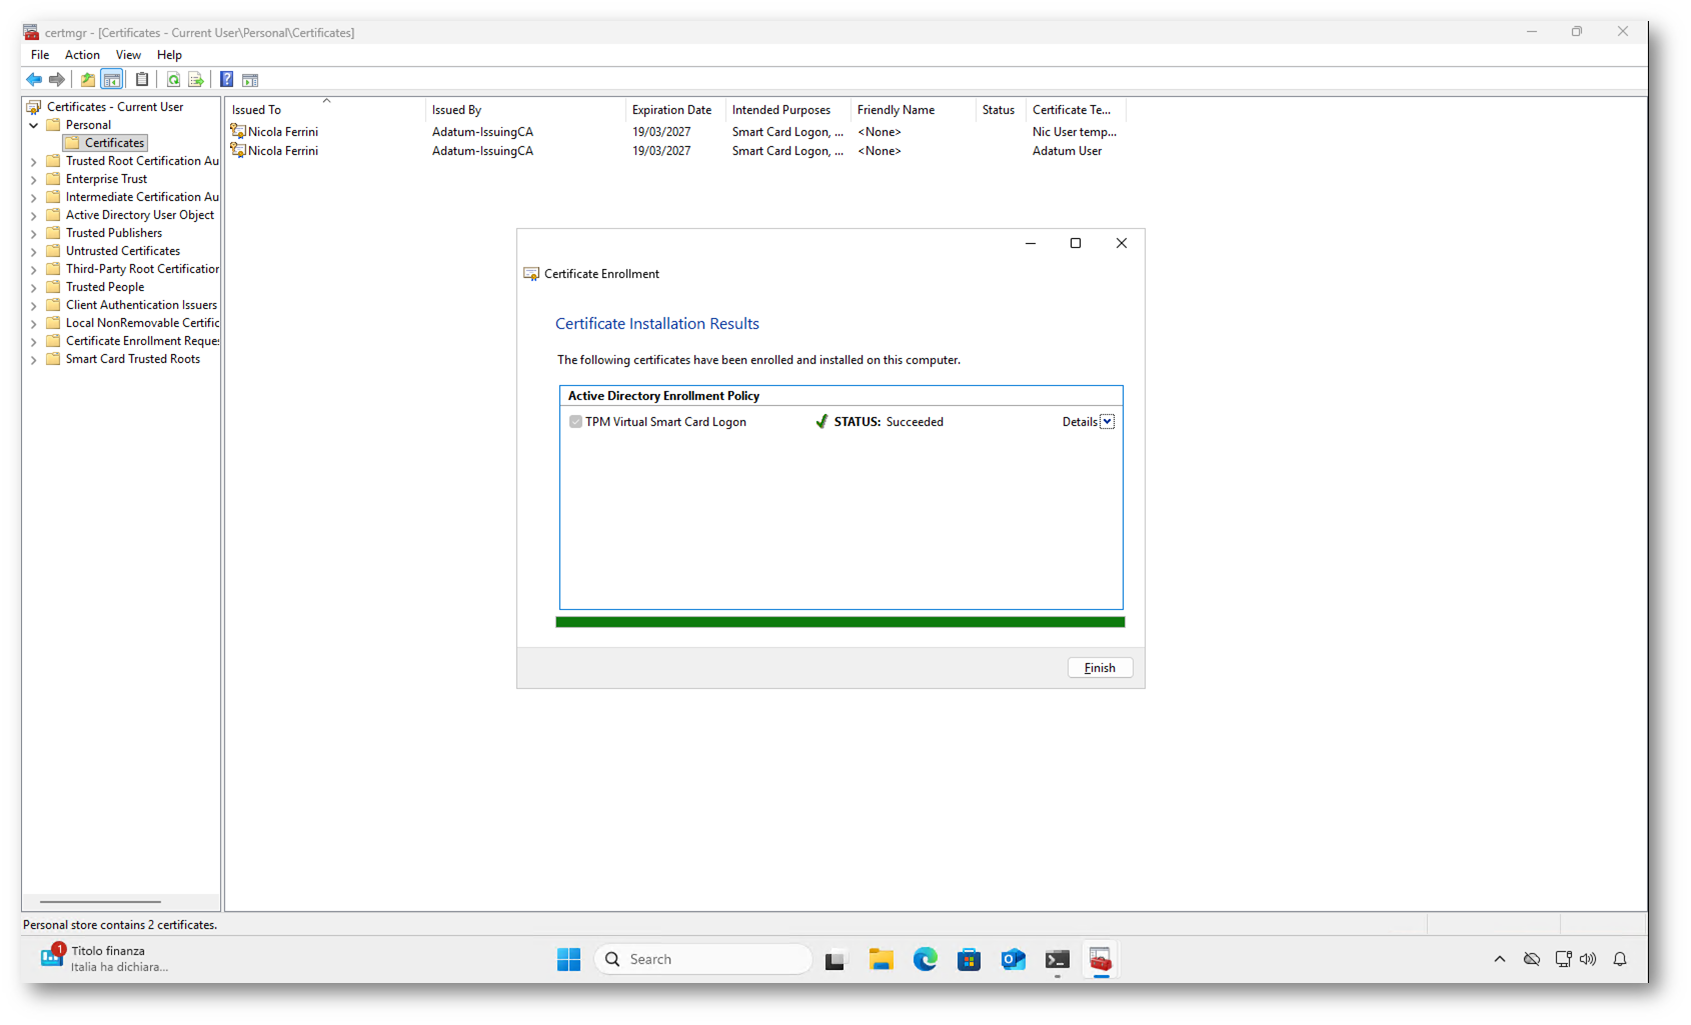Click the Finish button
Viewport: 1691px width, 1025px height.
(x=1099, y=668)
